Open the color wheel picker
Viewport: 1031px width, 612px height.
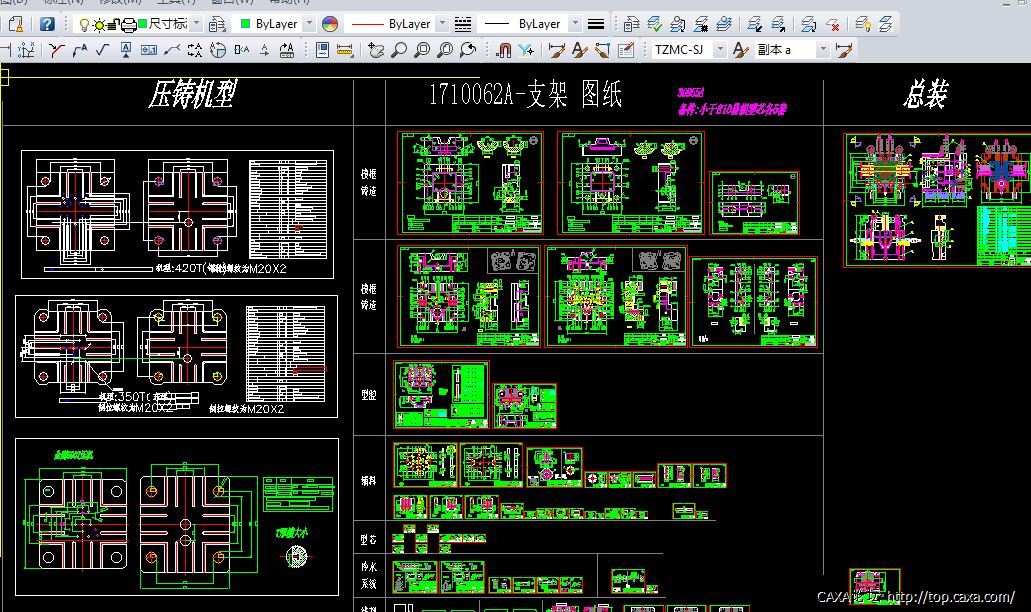pyautogui.click(x=329, y=23)
